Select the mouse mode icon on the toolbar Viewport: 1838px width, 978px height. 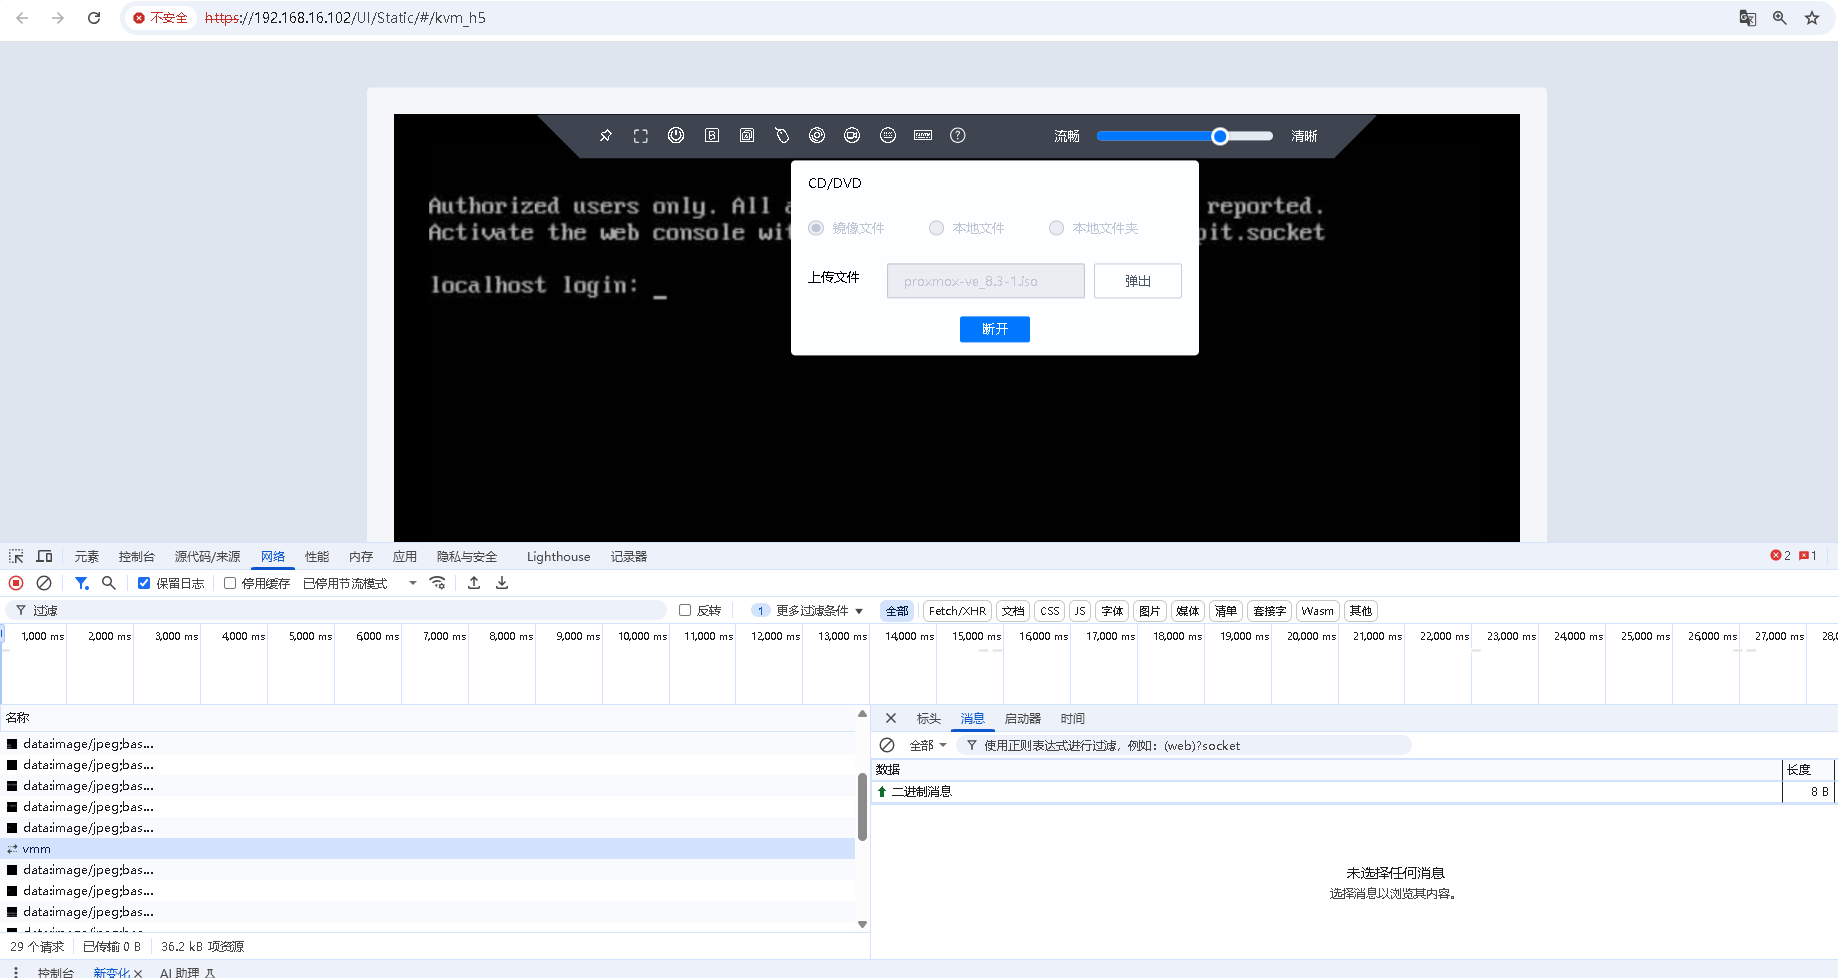point(782,135)
